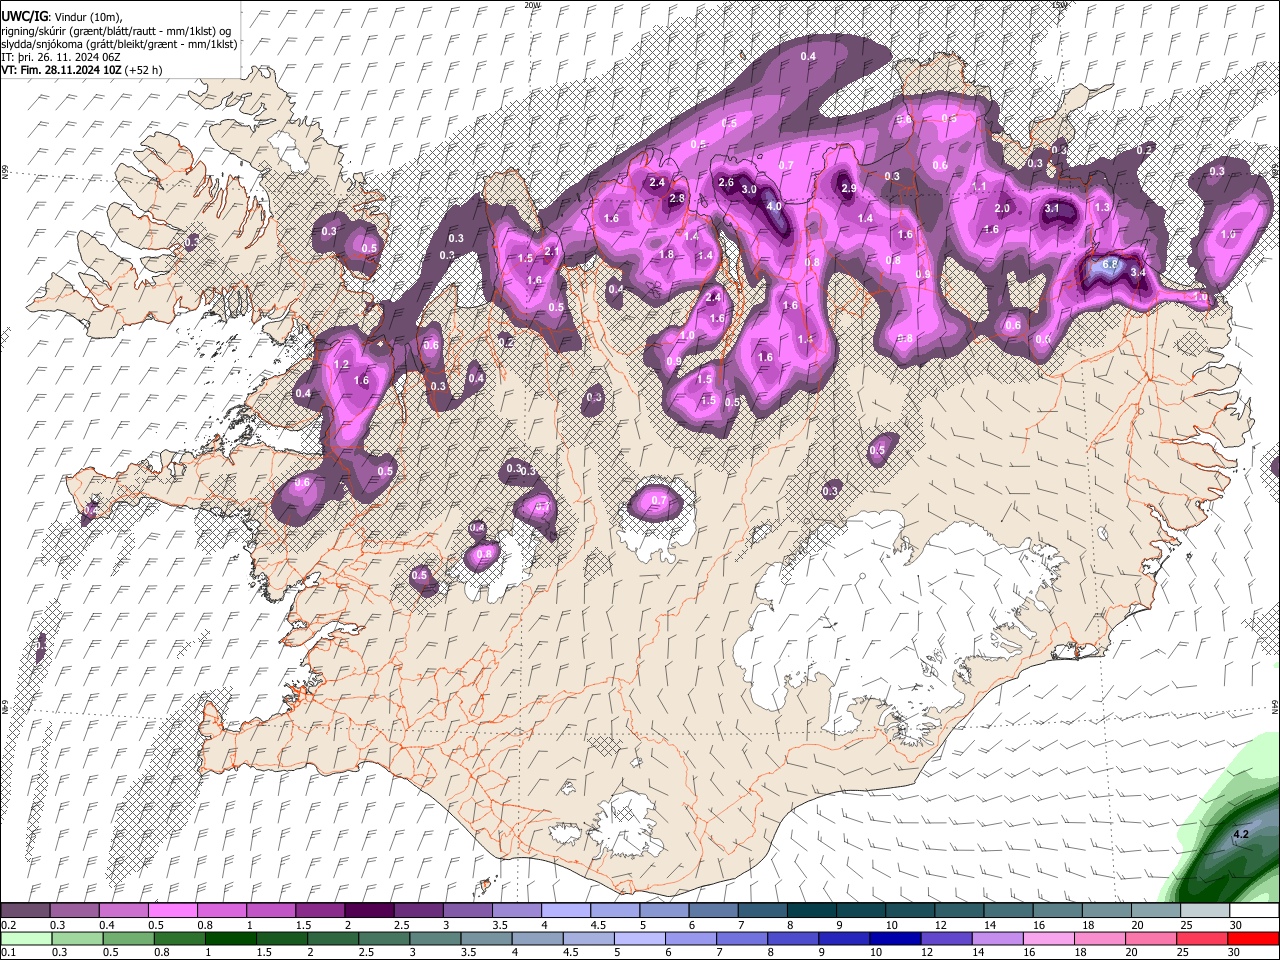Pick the bright red swatch ending at 30
The height and width of the screenshot is (960, 1280).
tap(1253, 938)
